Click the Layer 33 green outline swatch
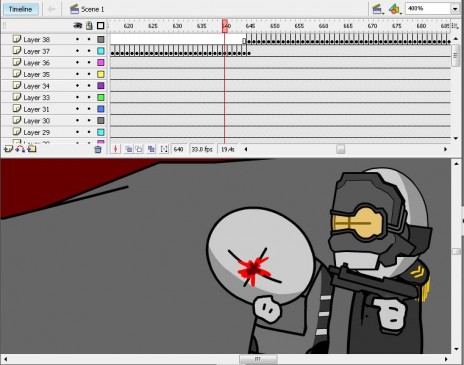Image resolution: width=464 pixels, height=365 pixels. tap(101, 97)
